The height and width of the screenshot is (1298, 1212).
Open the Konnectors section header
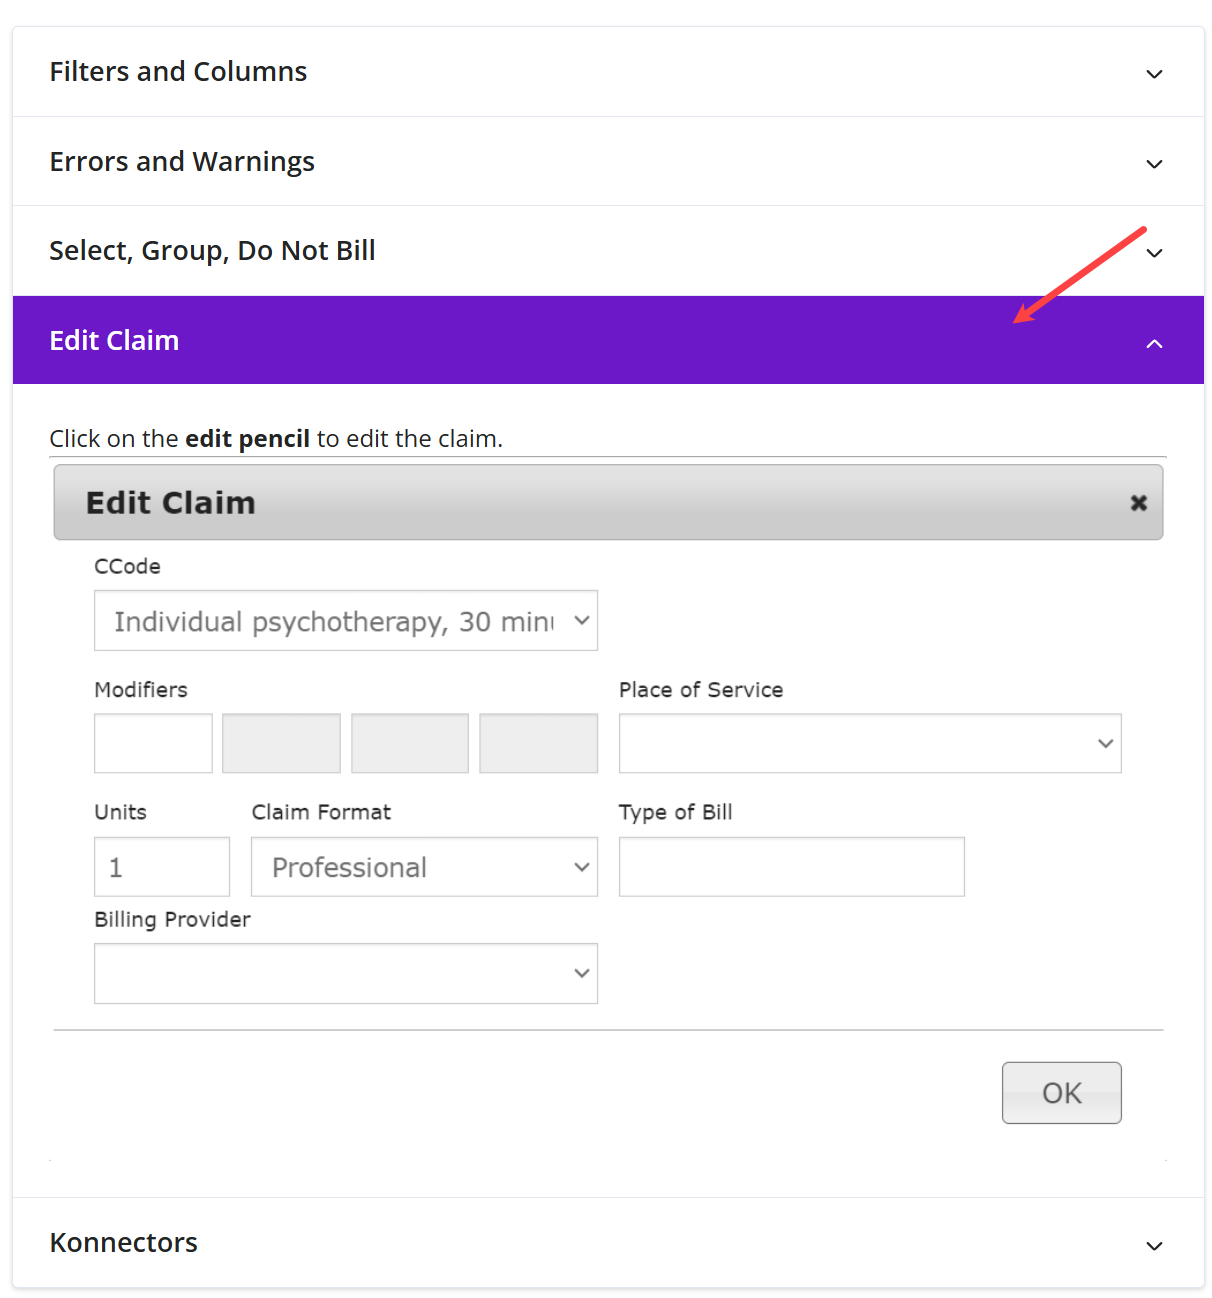124,1243
